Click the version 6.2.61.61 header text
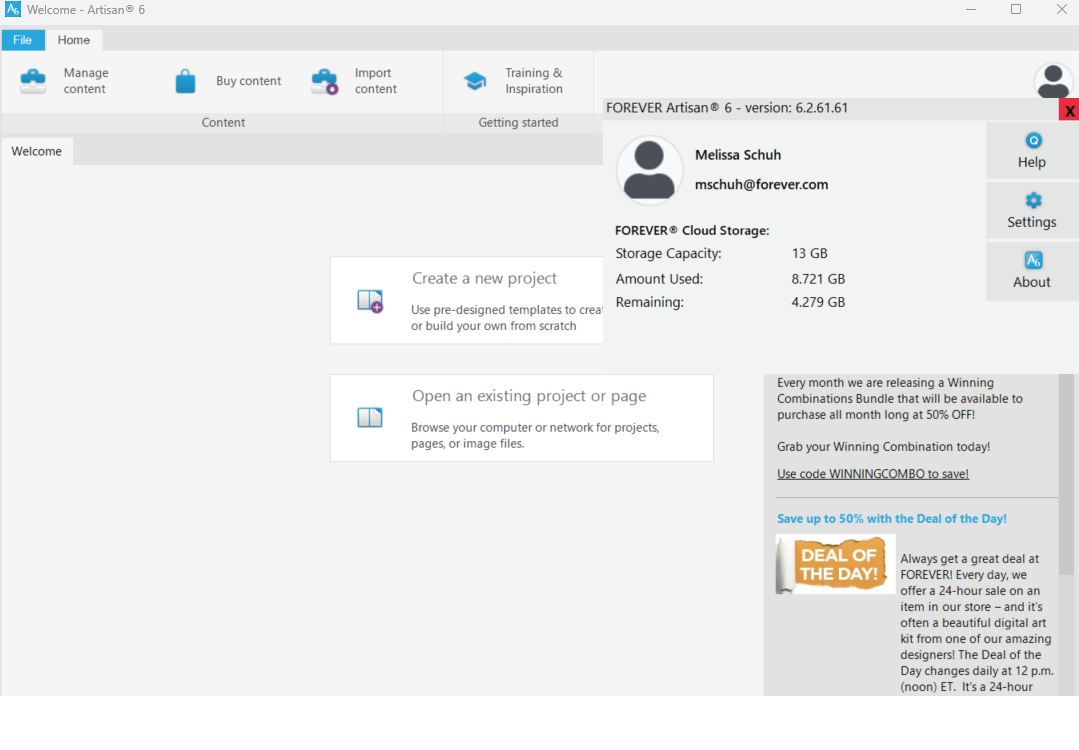The image size is (1079, 750). [727, 108]
